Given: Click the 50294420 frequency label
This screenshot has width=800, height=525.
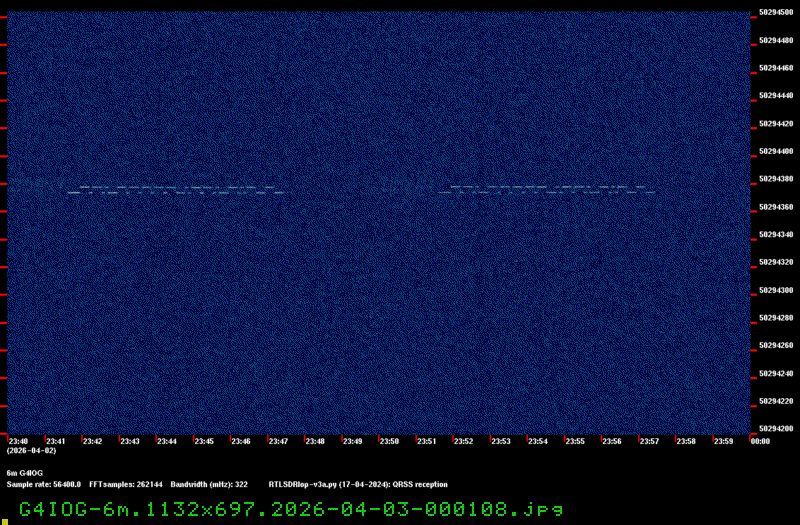Looking at the screenshot, I should point(776,123).
